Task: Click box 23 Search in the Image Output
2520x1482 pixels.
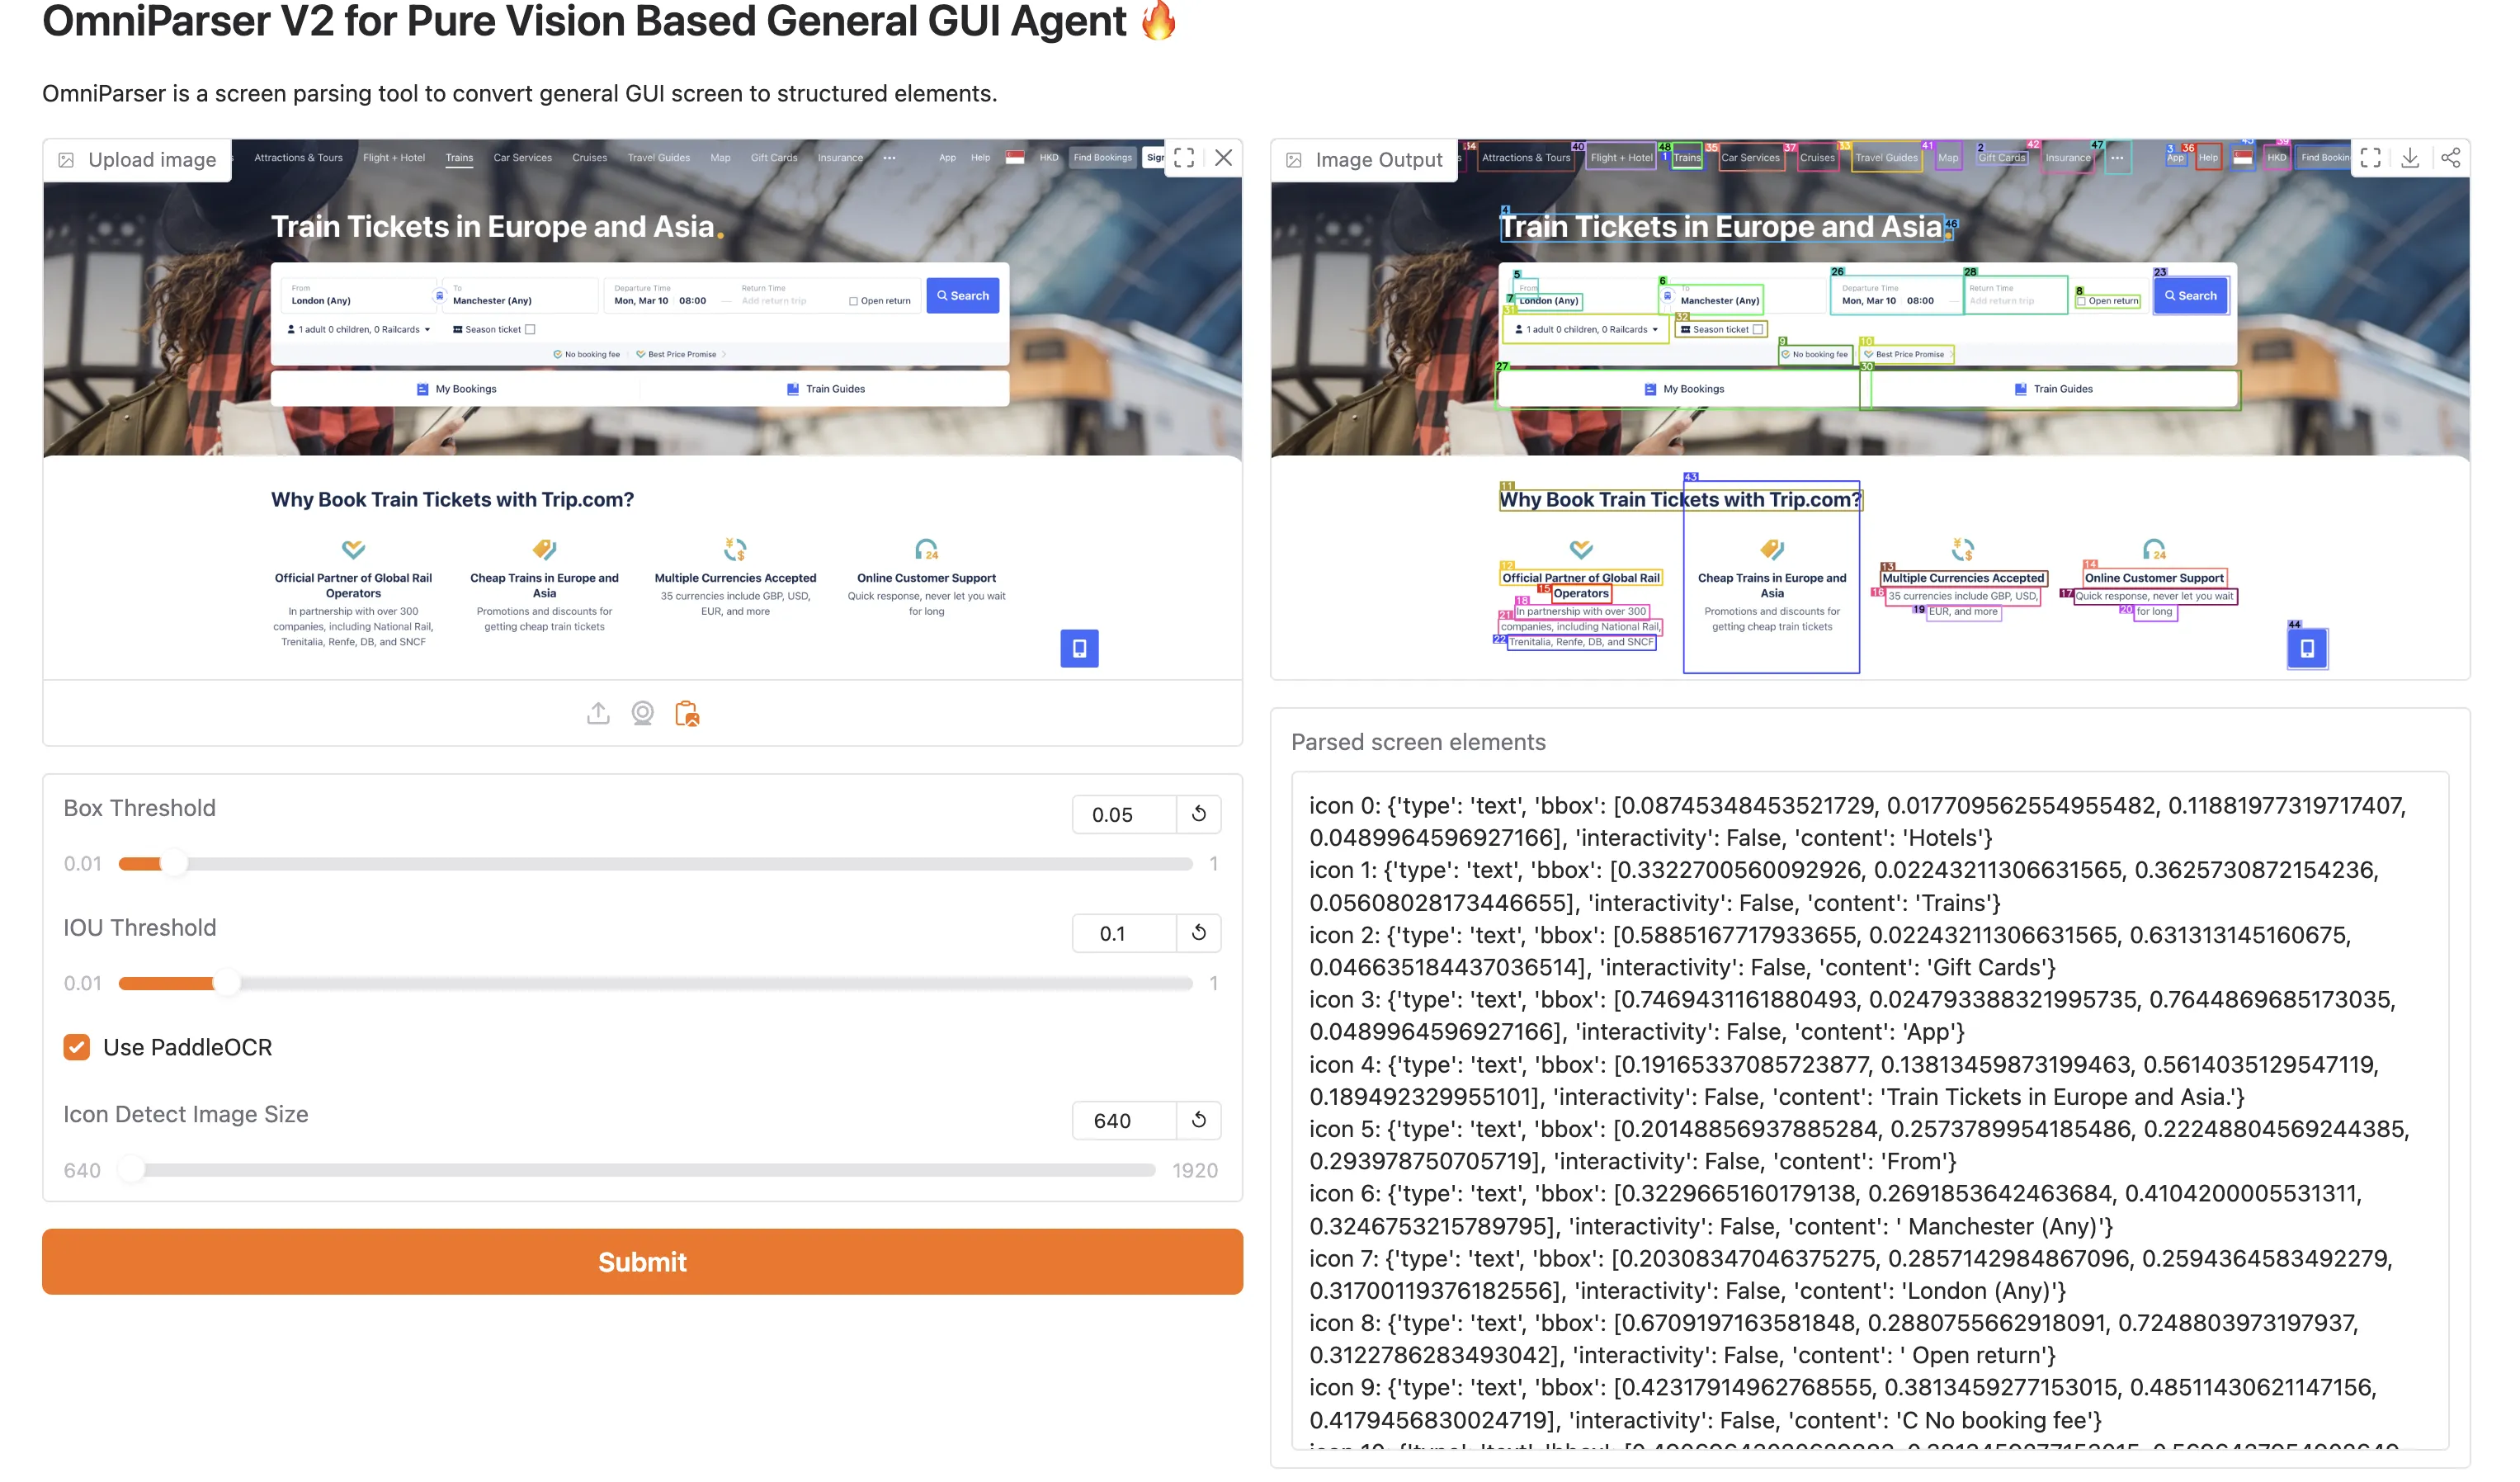Action: (x=2190, y=296)
